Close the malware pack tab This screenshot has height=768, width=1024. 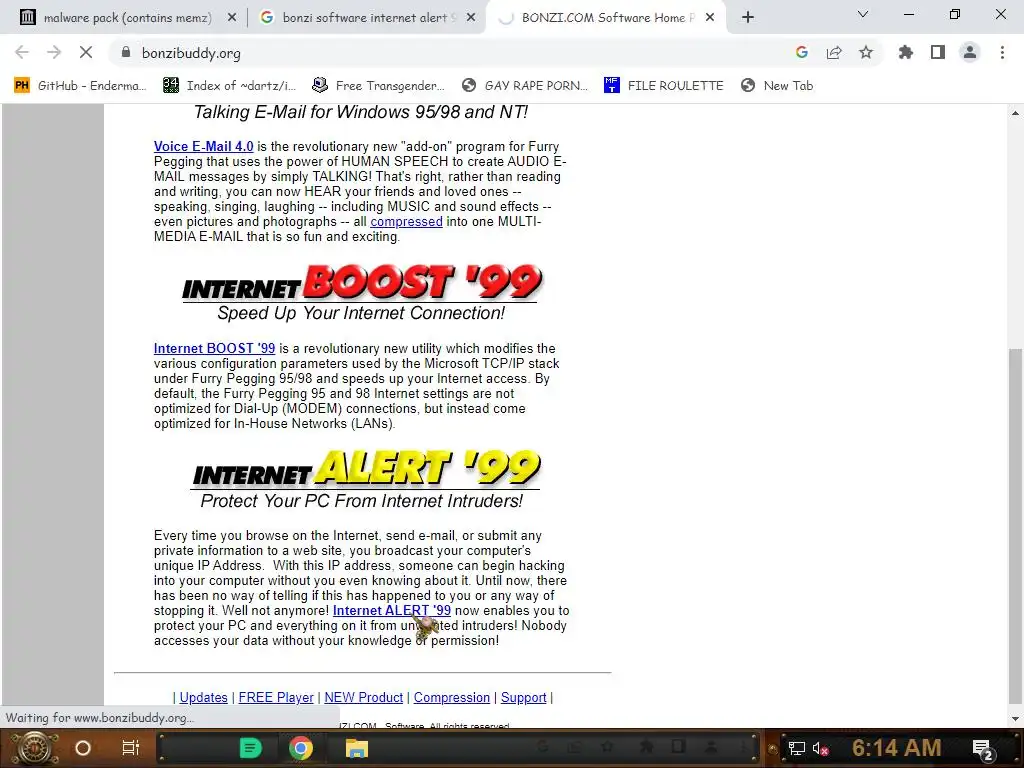[x=232, y=18]
